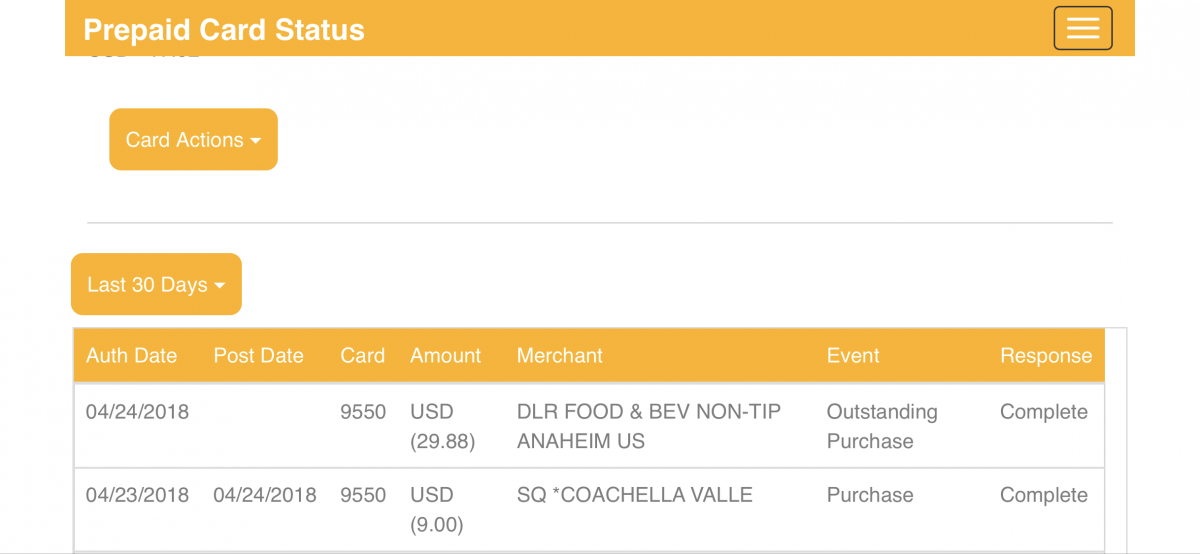This screenshot has width=1200, height=554.
Task: Click the USD (9.00) amount cell
Action: (436, 509)
